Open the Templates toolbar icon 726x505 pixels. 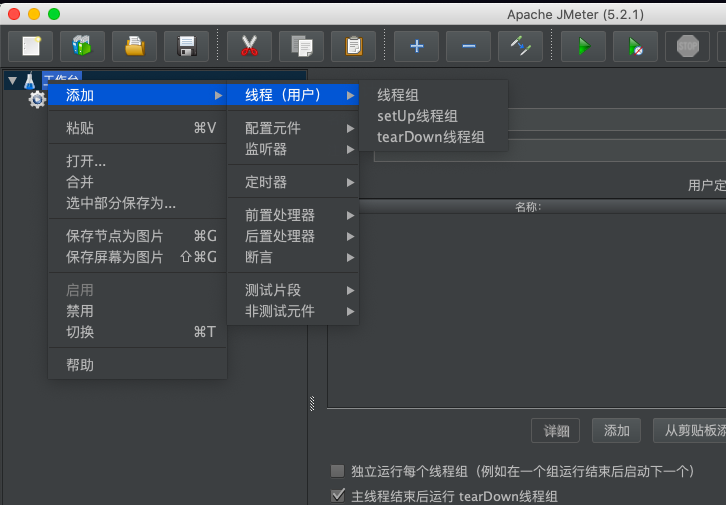pos(82,46)
